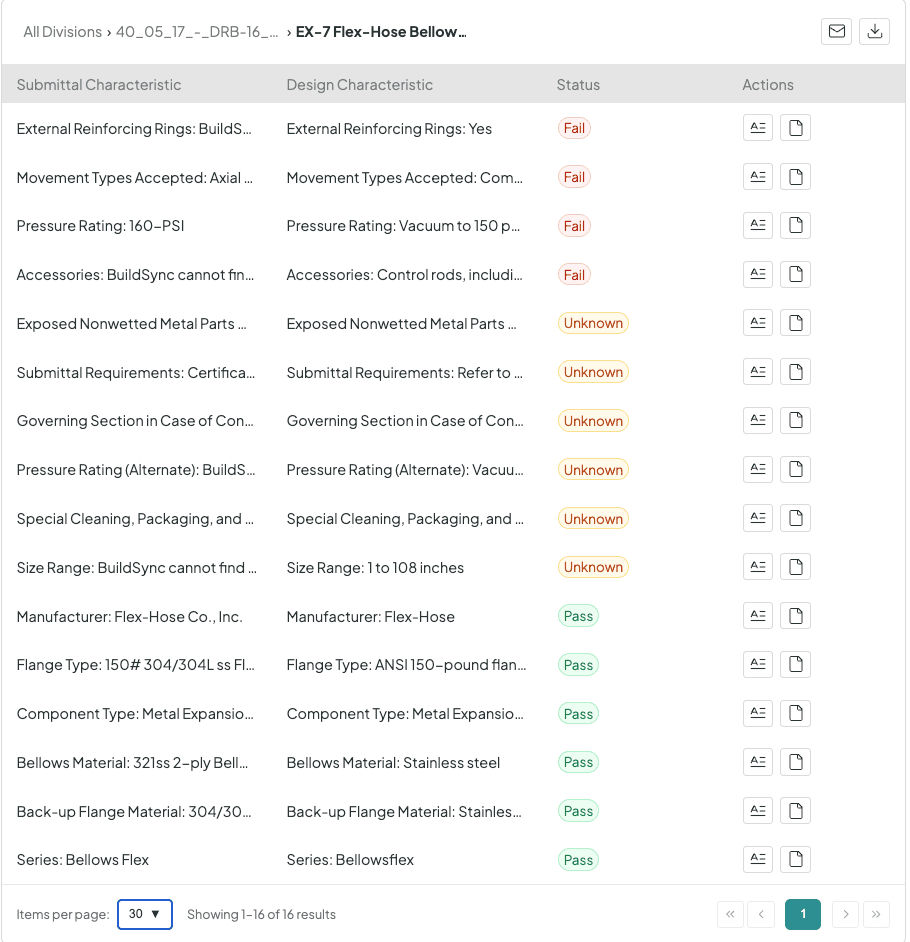This screenshot has width=910, height=942.
Task: Open text details for Pressure Rating (Alternate) row
Action: coord(758,469)
